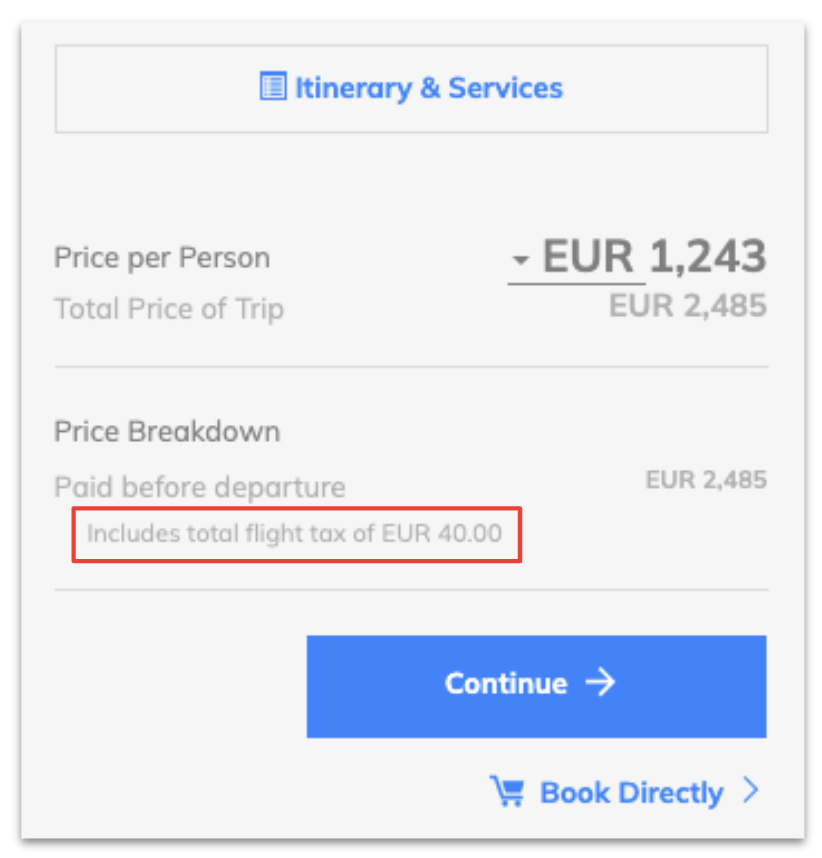Click the EUR 2,485 paid before departure amount

(x=706, y=480)
